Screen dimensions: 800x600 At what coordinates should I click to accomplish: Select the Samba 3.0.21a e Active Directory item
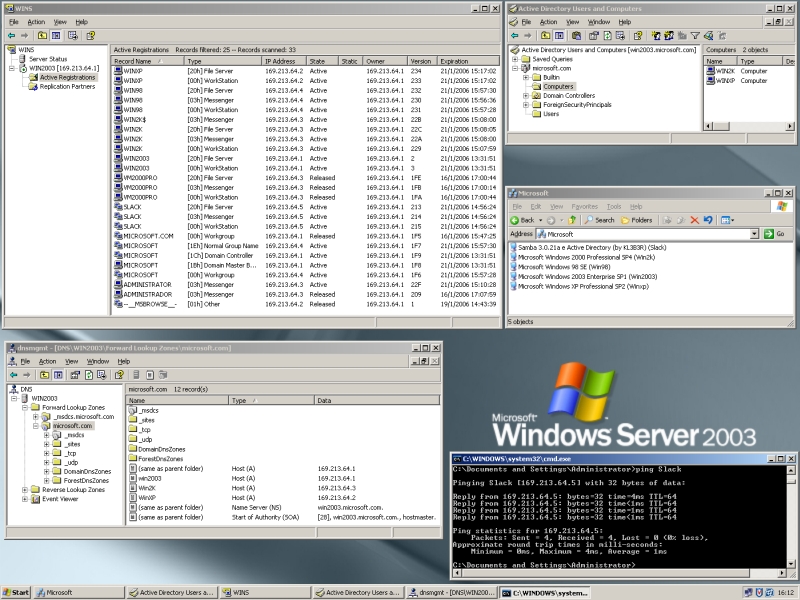[x=592, y=247]
